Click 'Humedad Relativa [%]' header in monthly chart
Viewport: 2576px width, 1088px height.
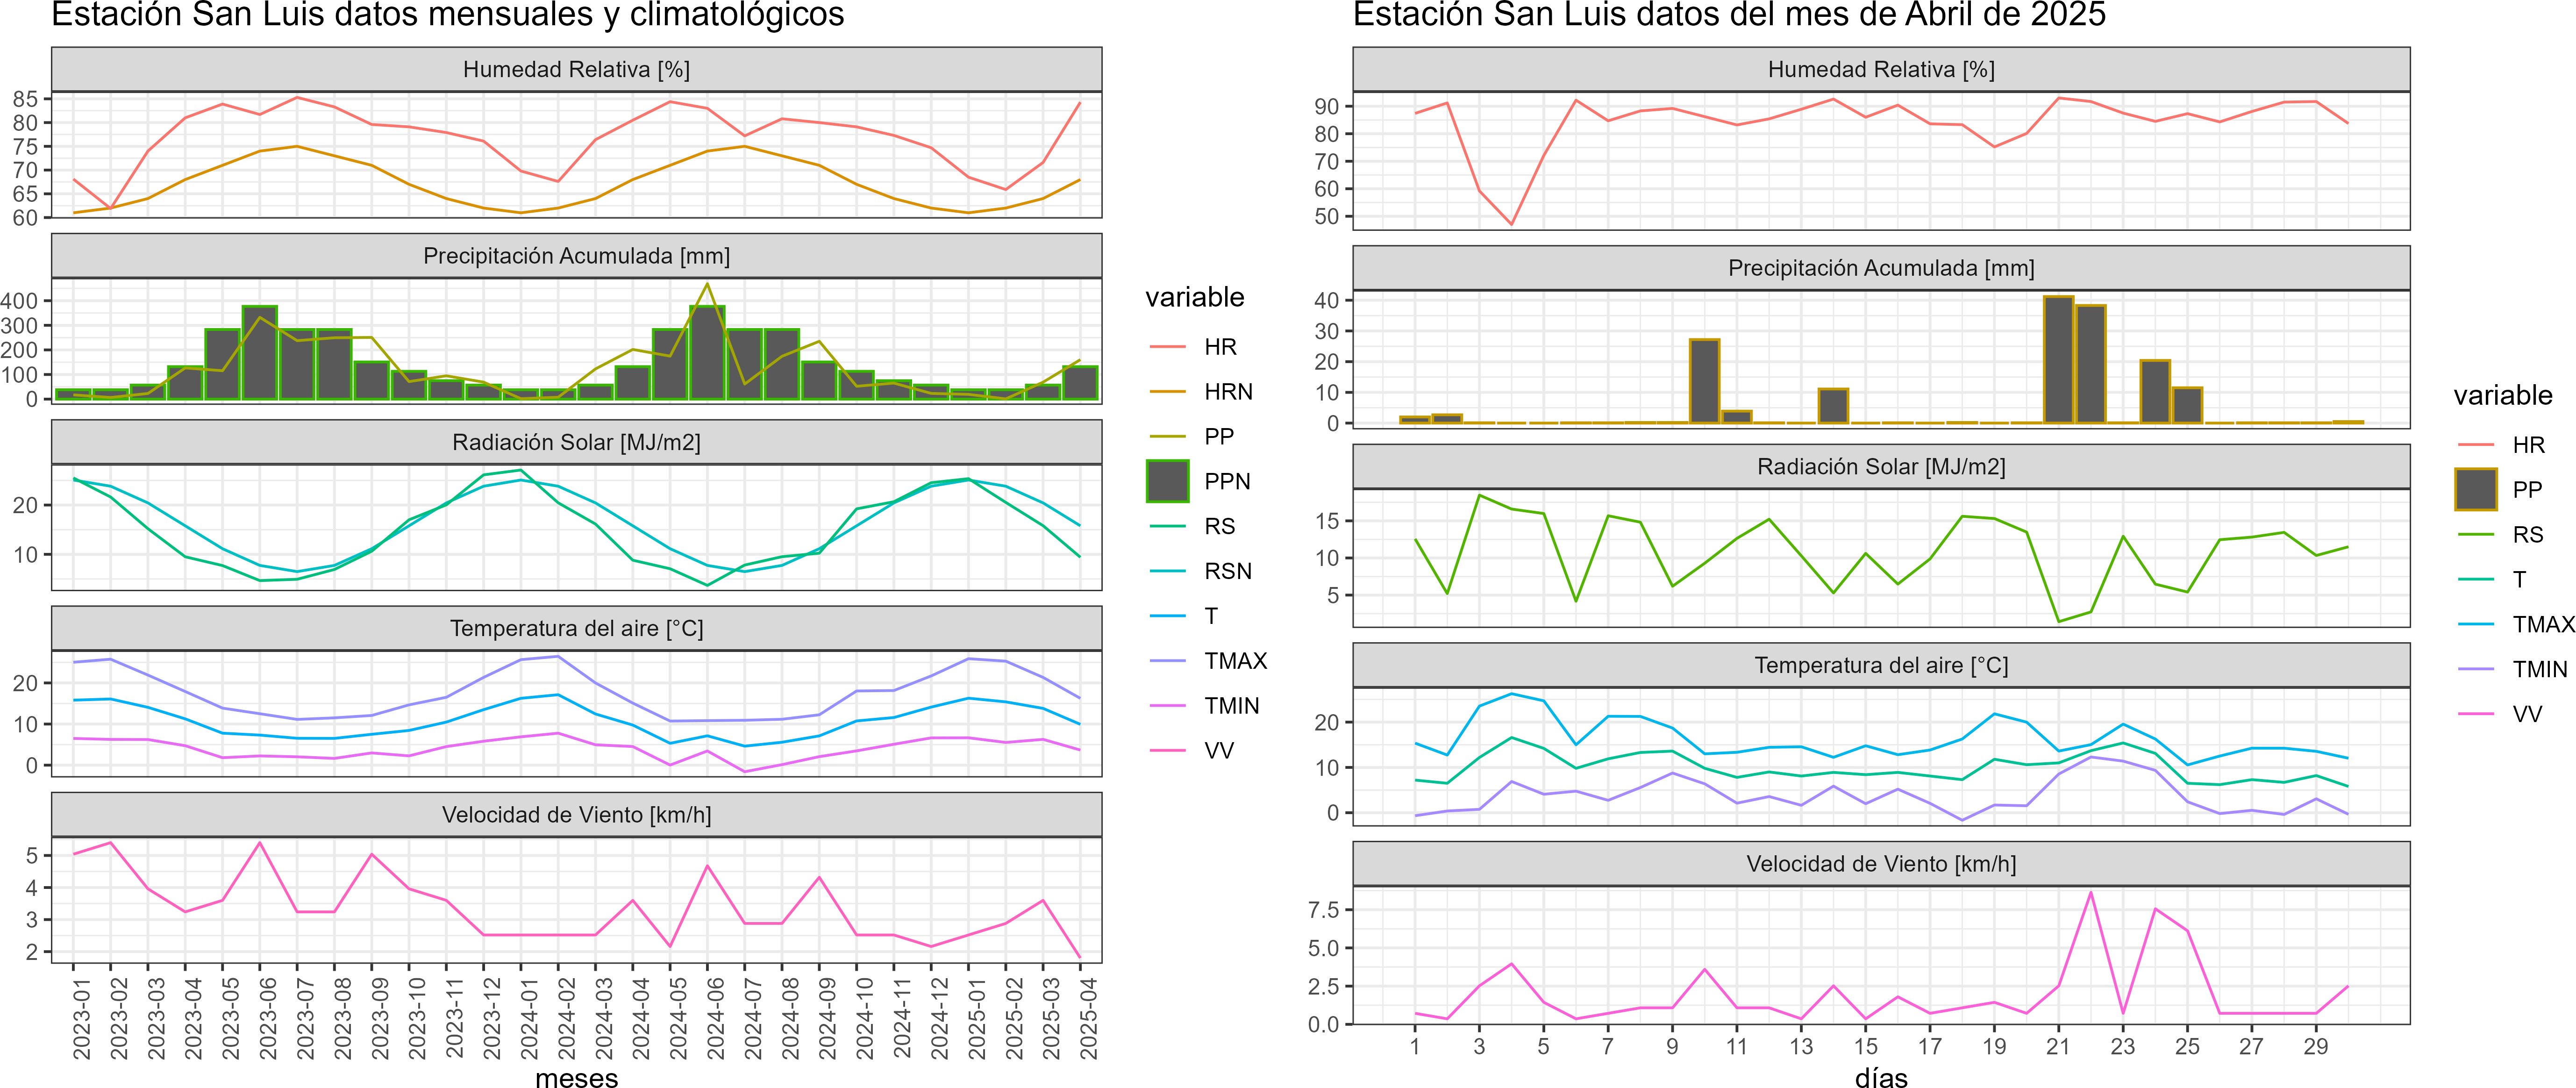[576, 69]
